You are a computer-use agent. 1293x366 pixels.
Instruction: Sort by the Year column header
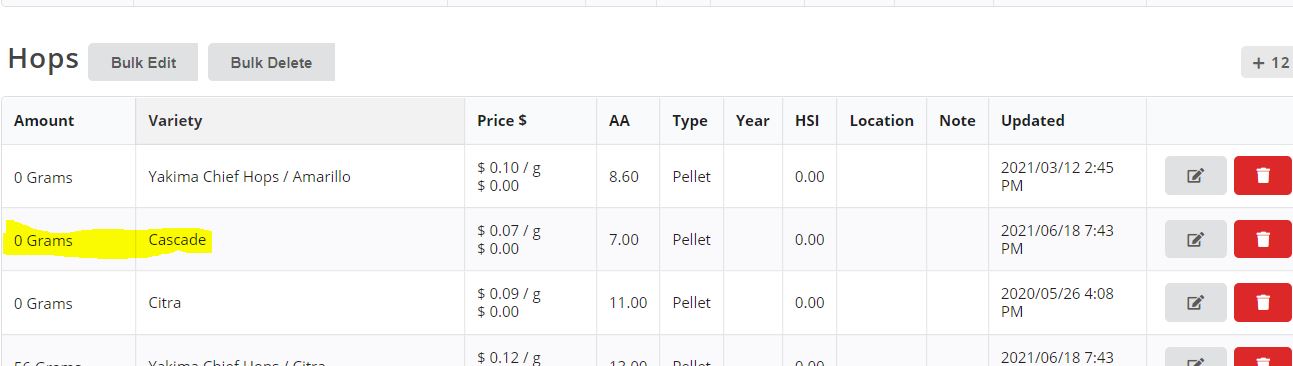point(752,120)
